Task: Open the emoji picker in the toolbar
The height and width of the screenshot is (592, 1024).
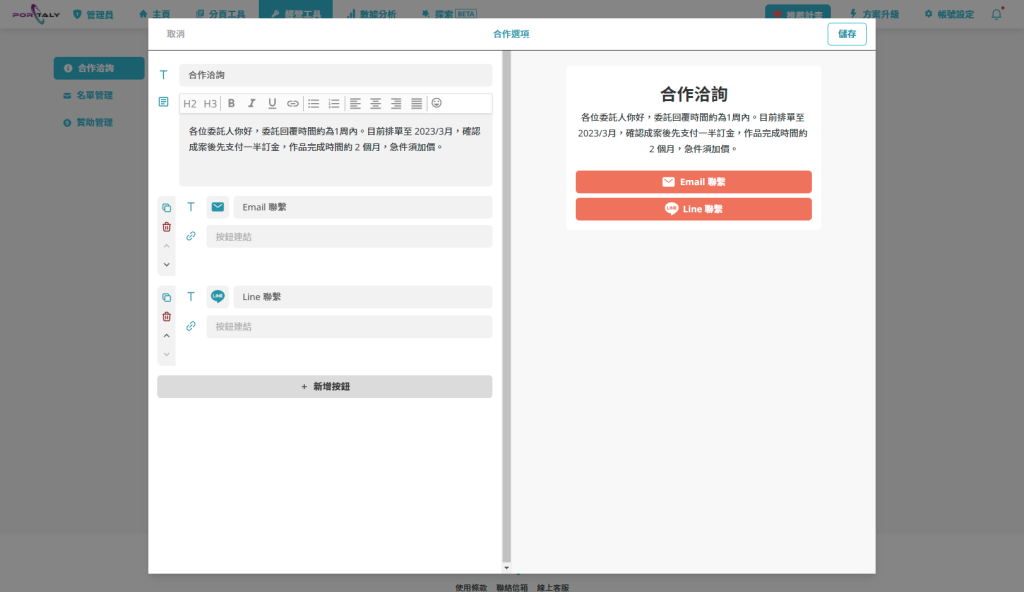Action: (436, 103)
